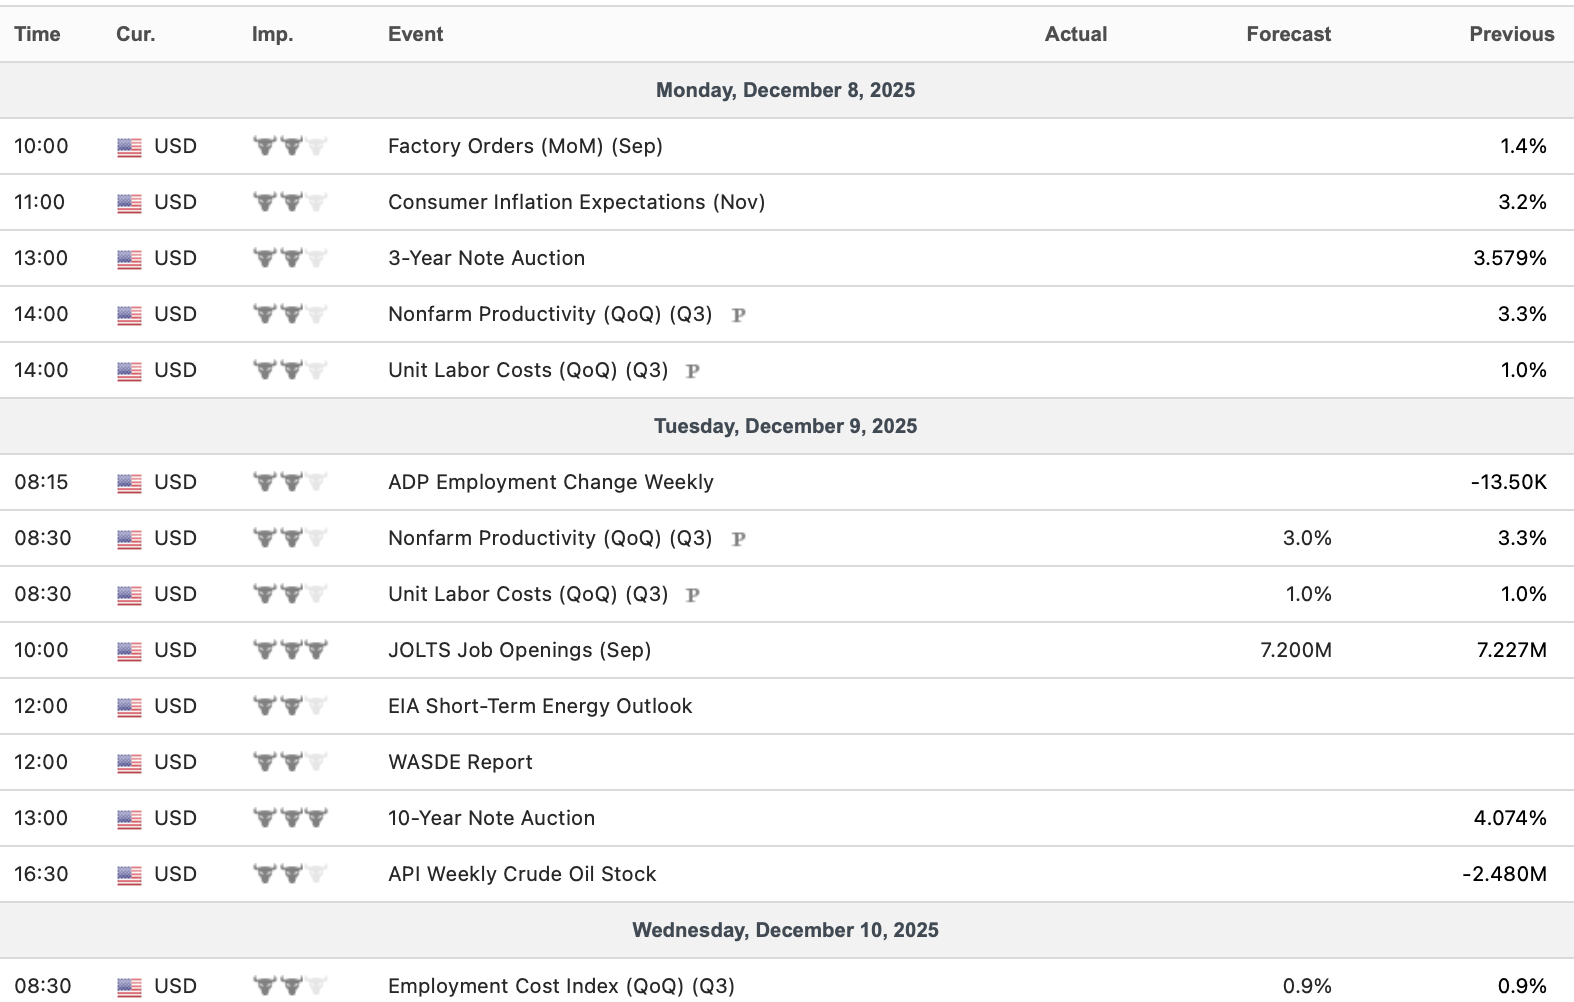Click the importance bulls for ADP Employment Change Weekly
This screenshot has width=1574, height=1002.
(290, 482)
